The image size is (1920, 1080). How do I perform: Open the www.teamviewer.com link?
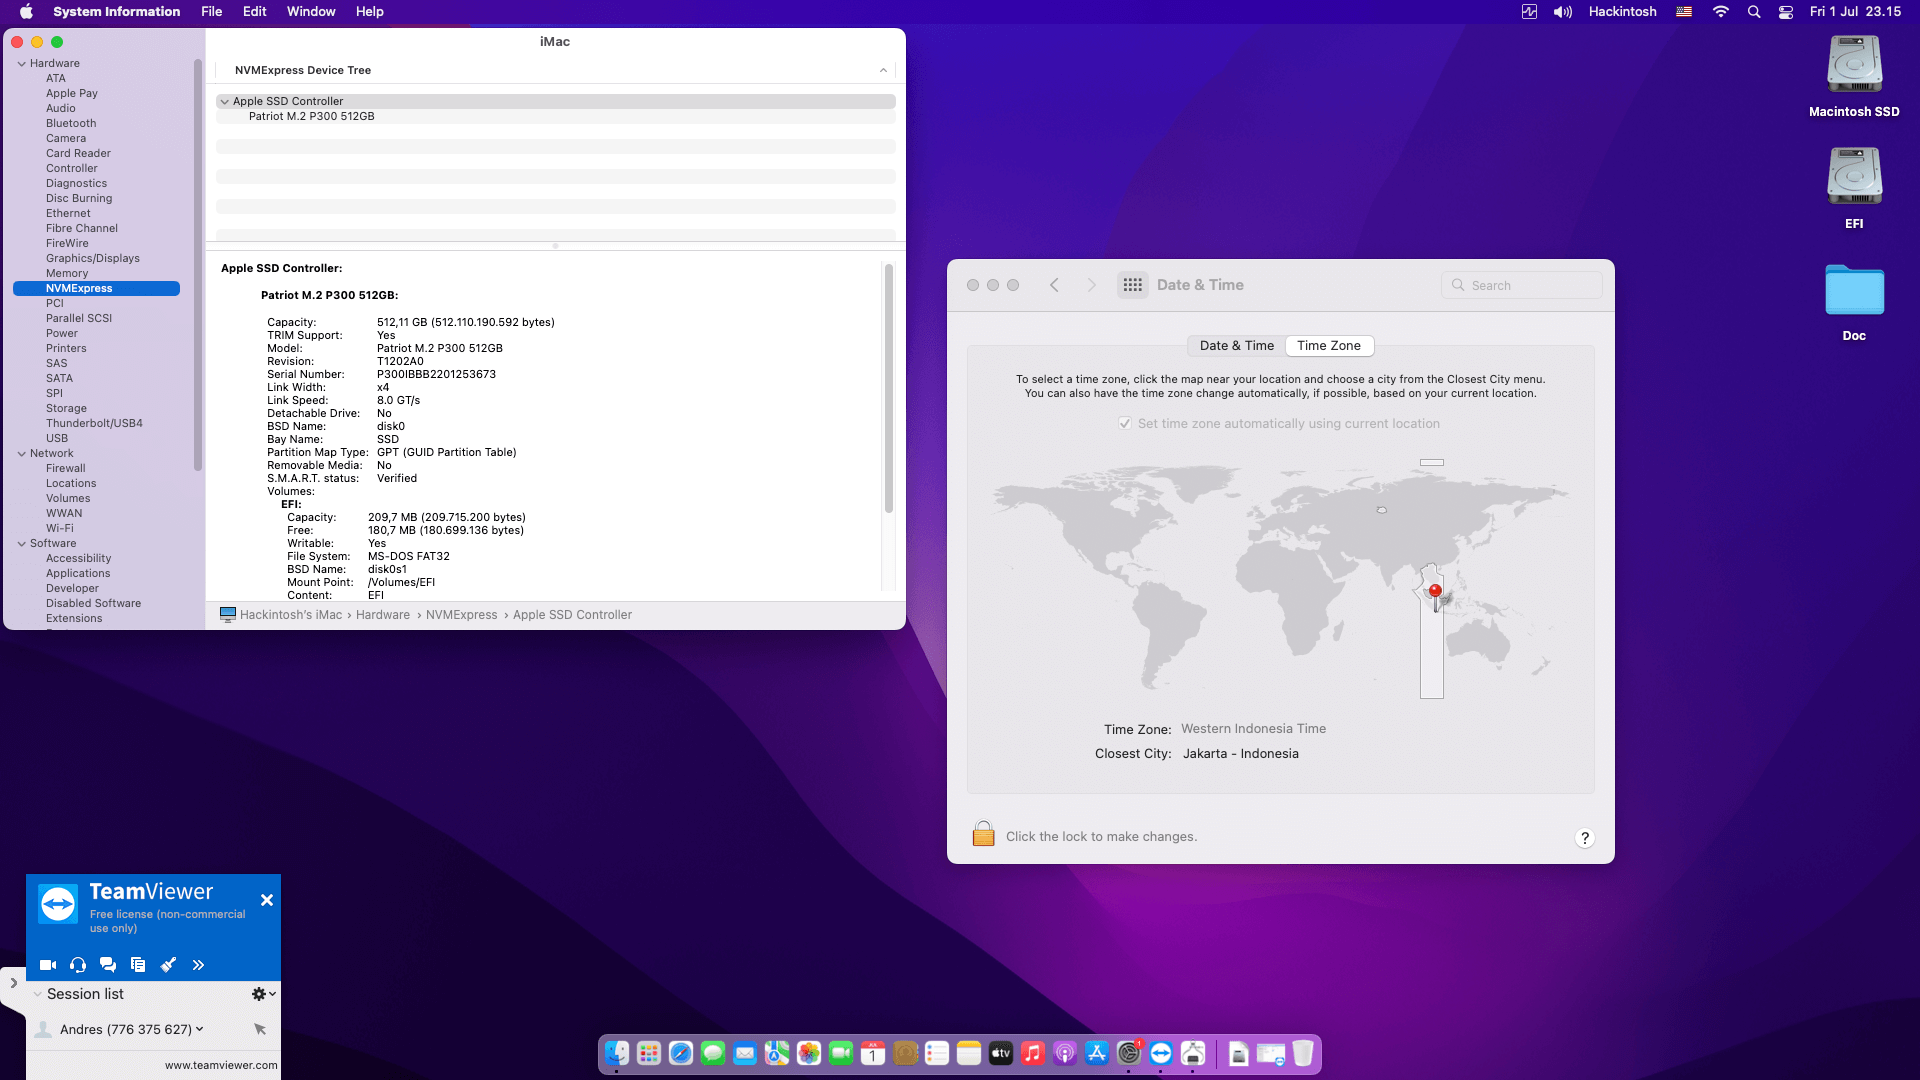(221, 1065)
